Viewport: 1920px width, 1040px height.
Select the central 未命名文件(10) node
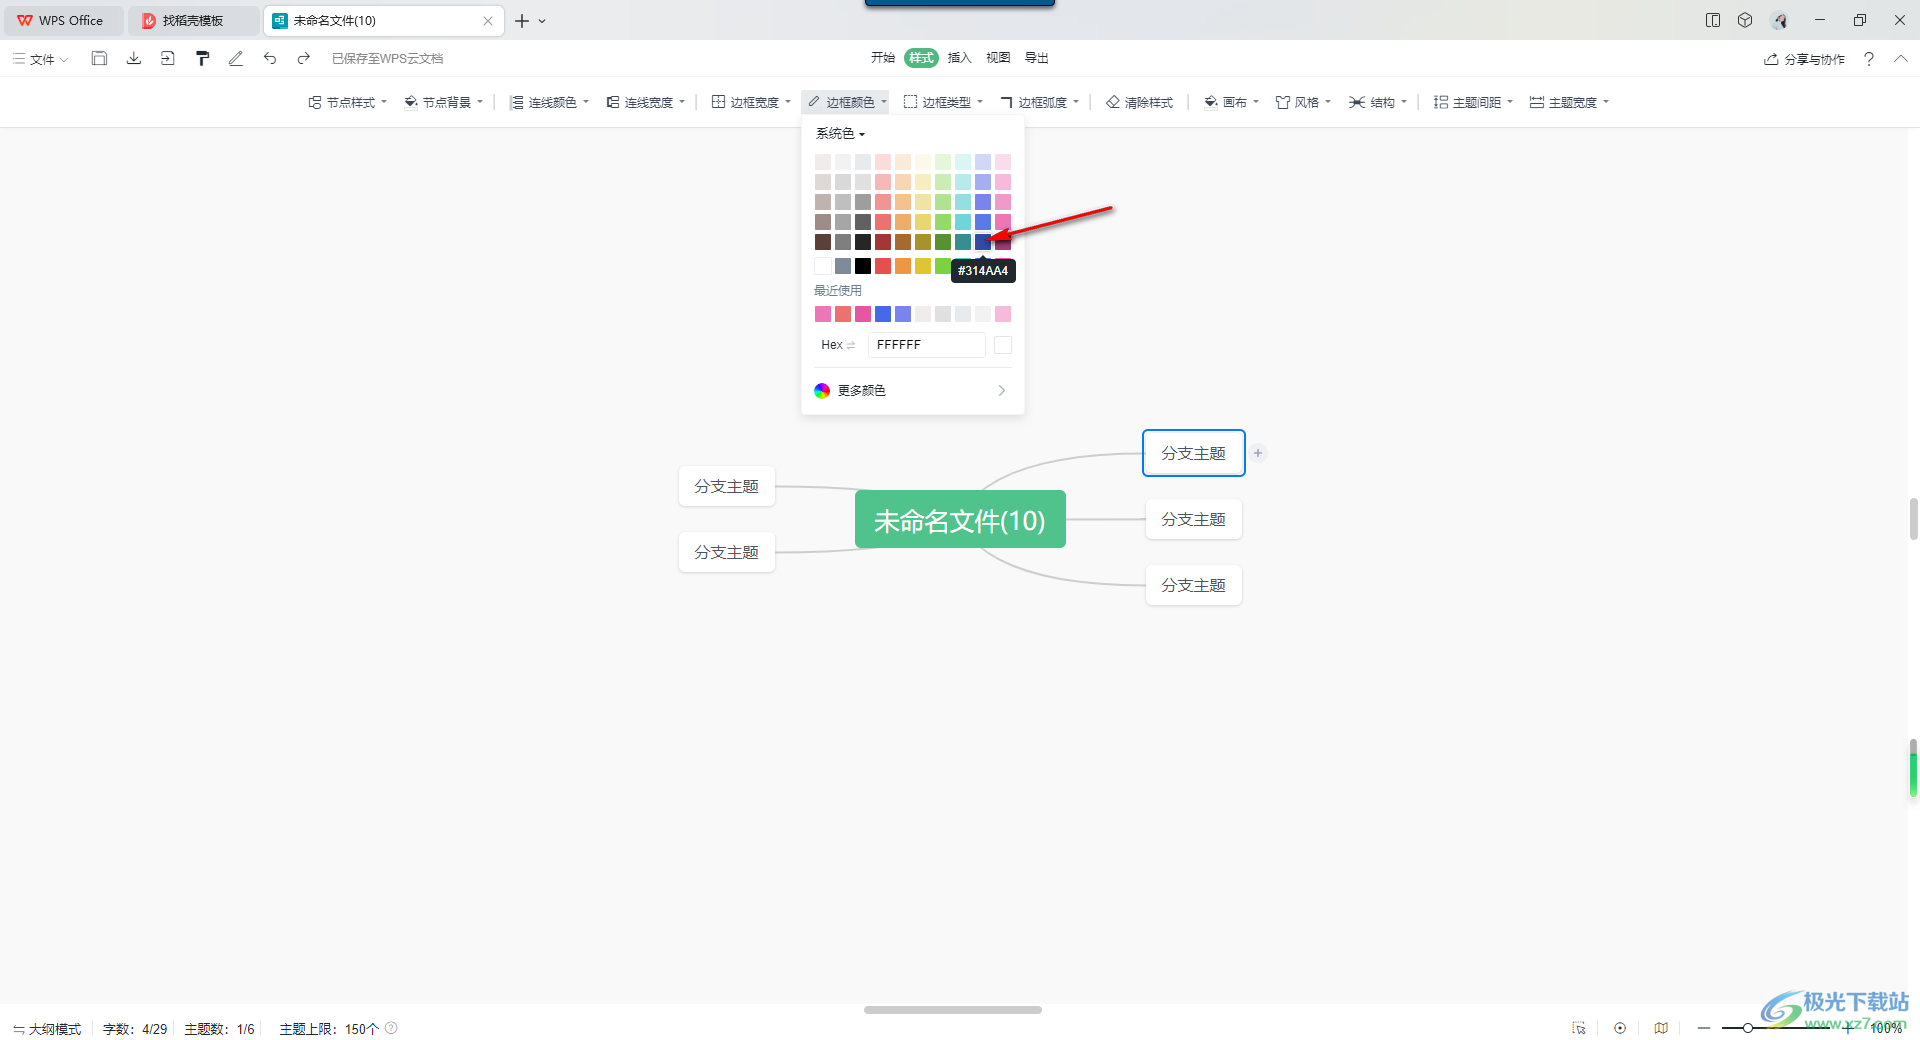(960, 519)
